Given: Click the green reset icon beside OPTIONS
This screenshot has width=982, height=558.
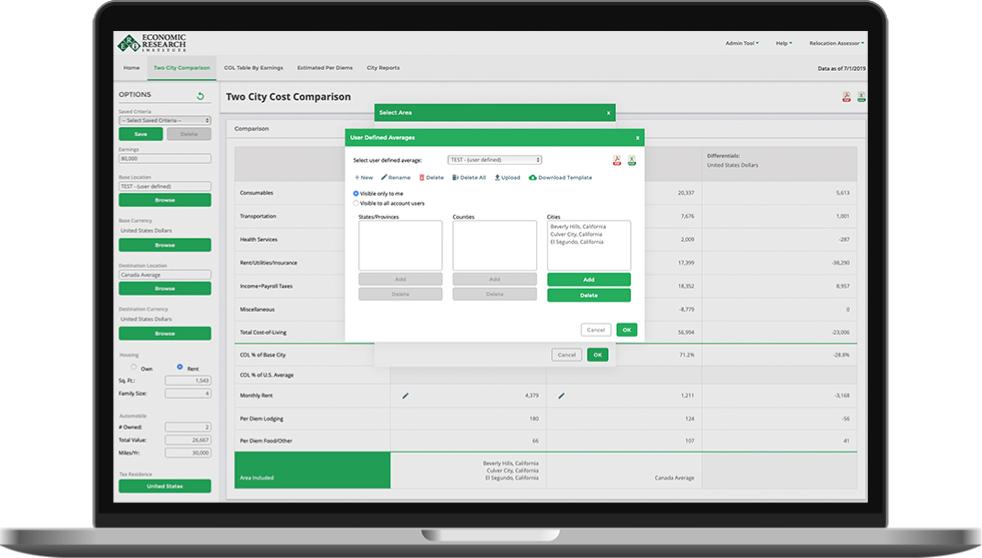Looking at the screenshot, I should pyautogui.click(x=200, y=96).
